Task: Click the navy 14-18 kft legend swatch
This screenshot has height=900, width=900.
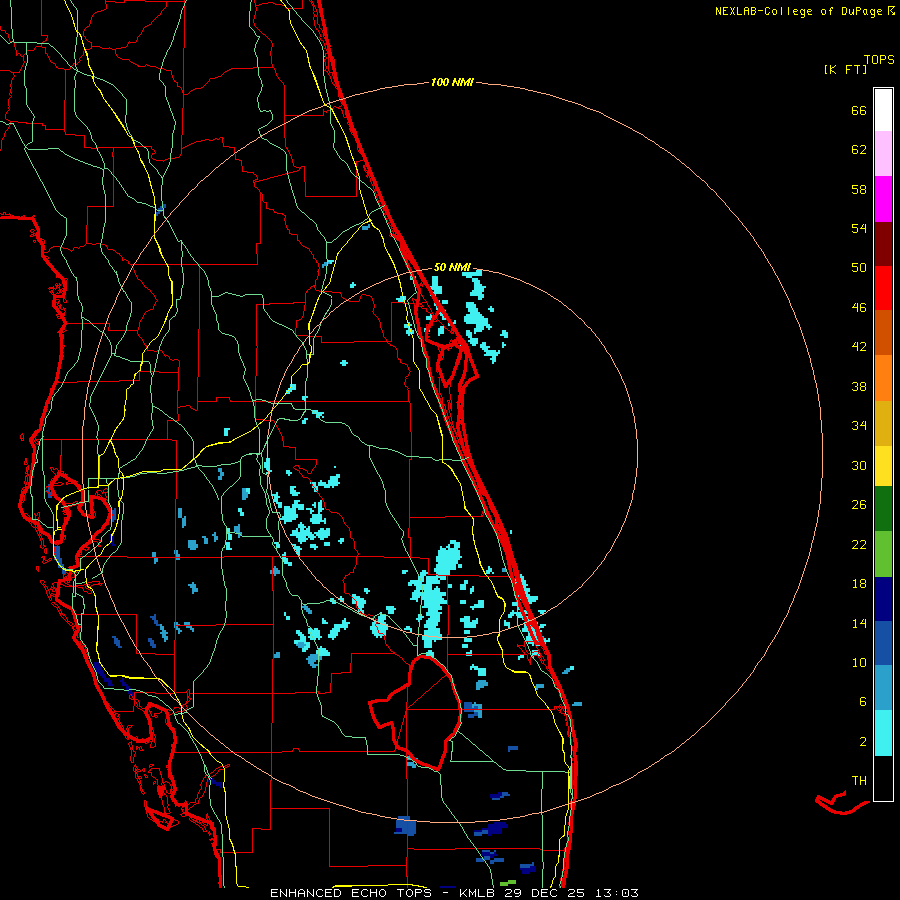Action: pyautogui.click(x=883, y=599)
